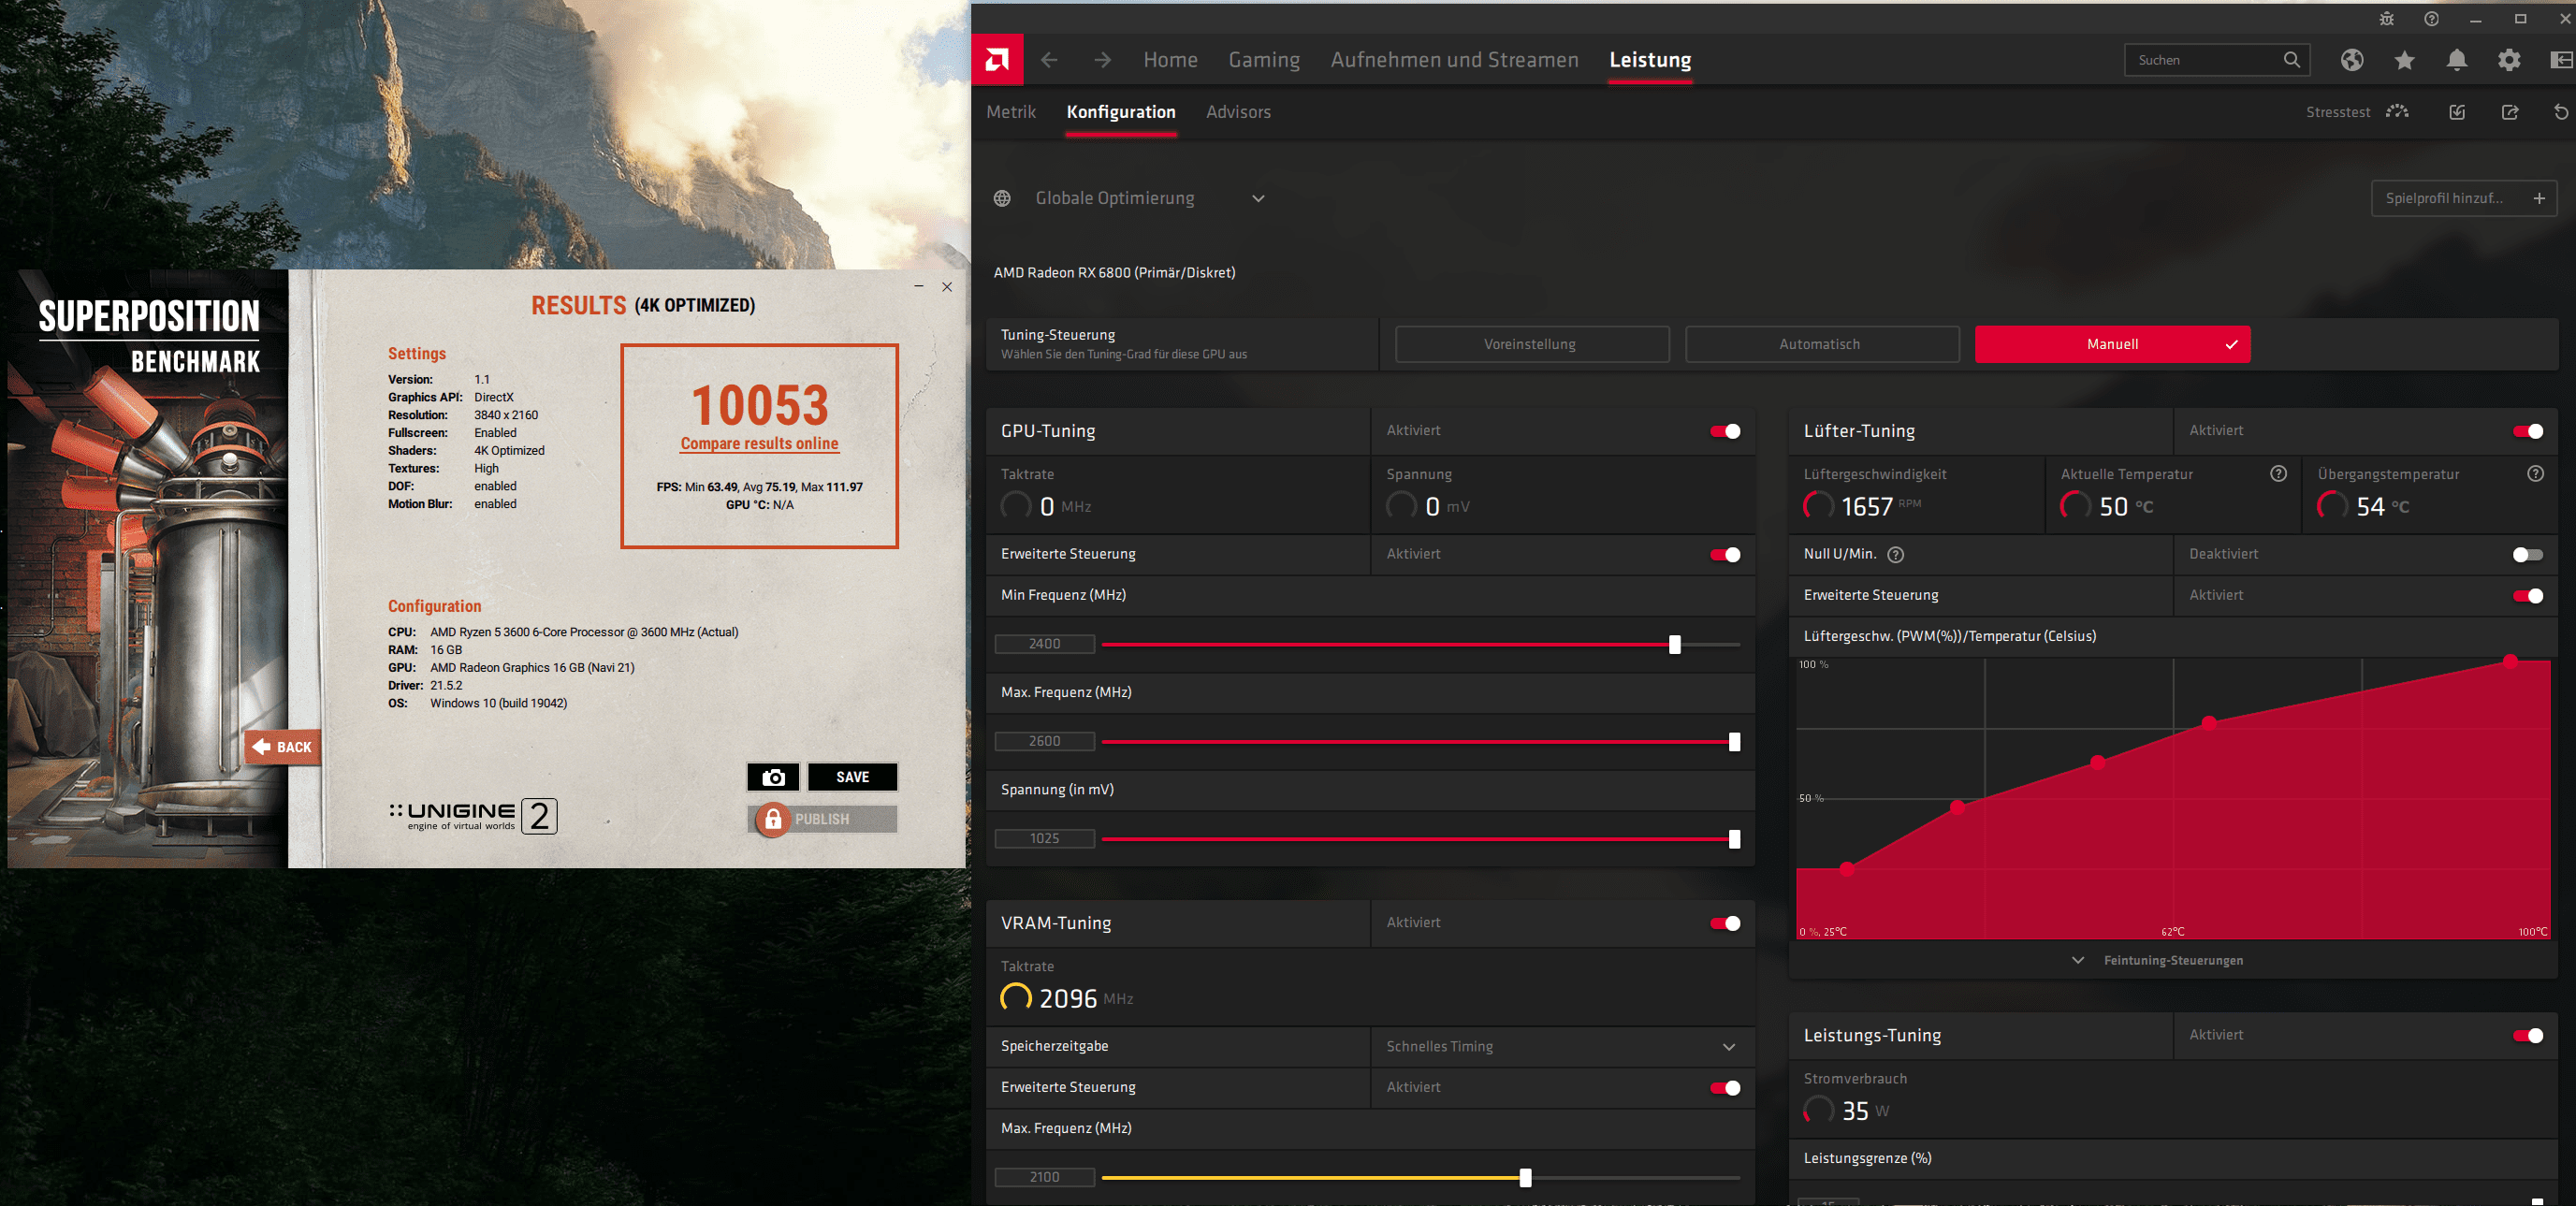Disable the GPU-Tuning toggle
Screen dimensions: 2576x1206
tap(1725, 431)
